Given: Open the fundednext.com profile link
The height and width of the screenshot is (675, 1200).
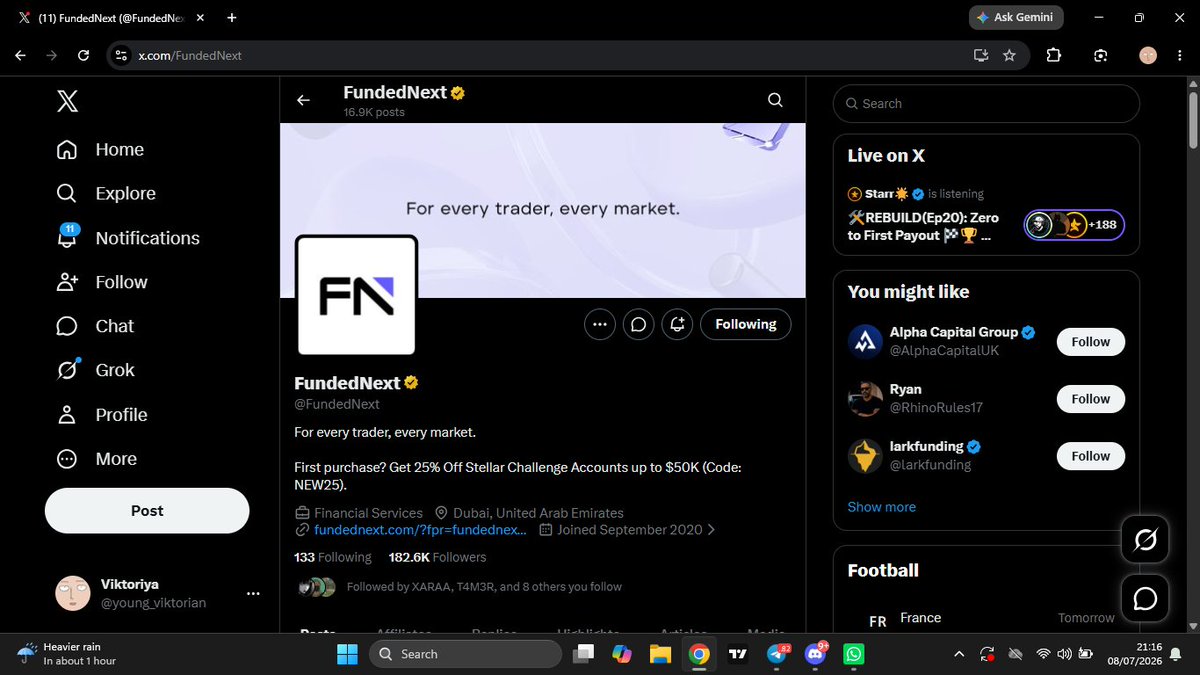Looking at the screenshot, I should 420,530.
